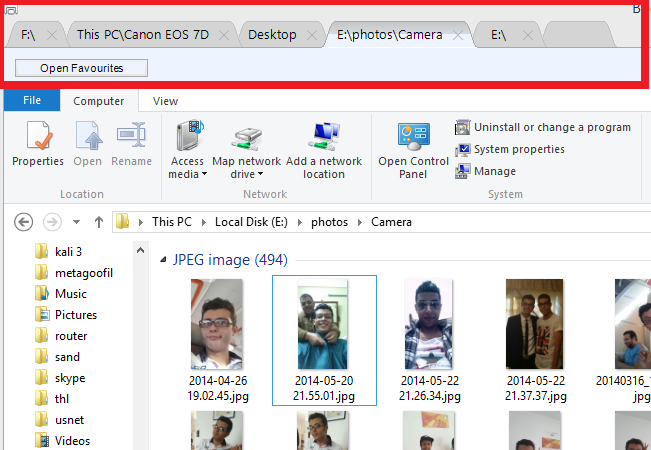Switch to the View ribbon tab
The image size is (651, 450).
tap(165, 101)
